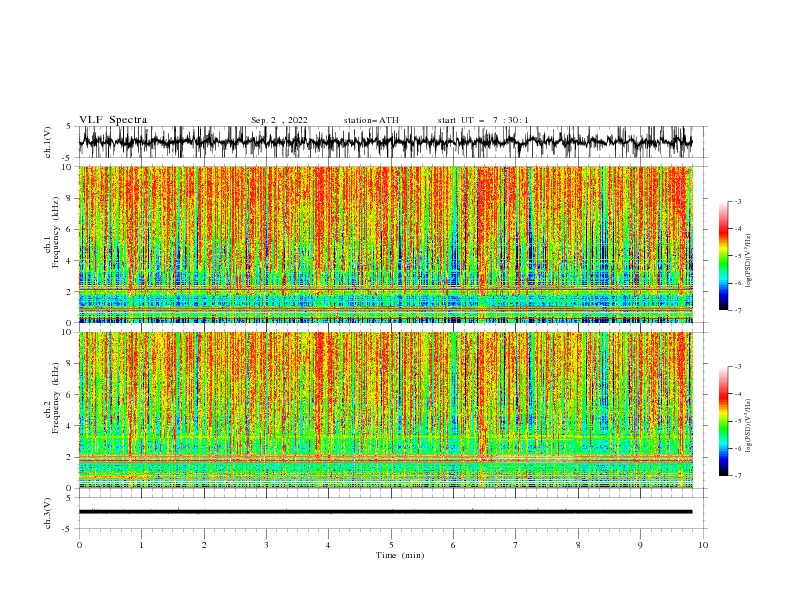Click "0" tick on ch.2 frequency axis

69,488
